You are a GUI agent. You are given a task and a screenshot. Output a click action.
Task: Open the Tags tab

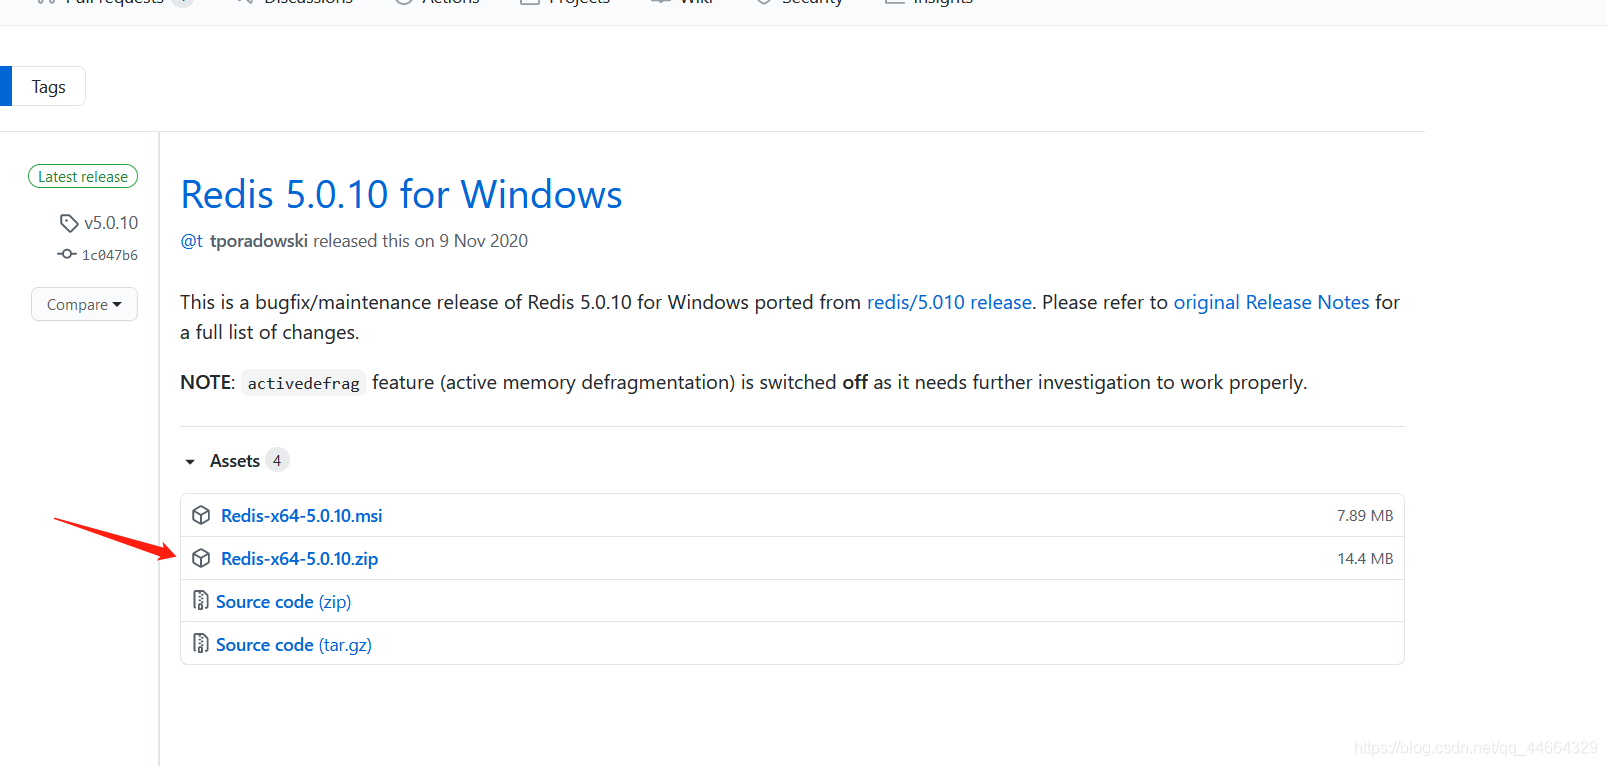(48, 87)
